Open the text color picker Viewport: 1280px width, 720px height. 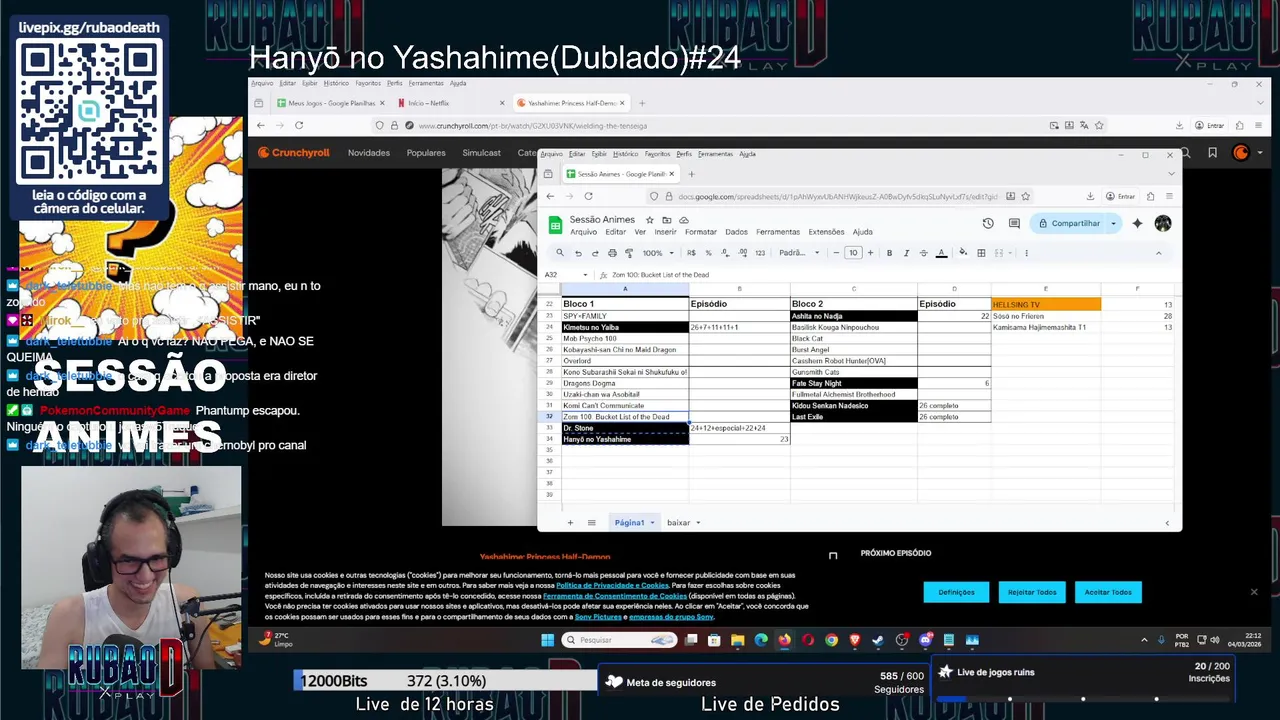pyautogui.click(x=941, y=253)
